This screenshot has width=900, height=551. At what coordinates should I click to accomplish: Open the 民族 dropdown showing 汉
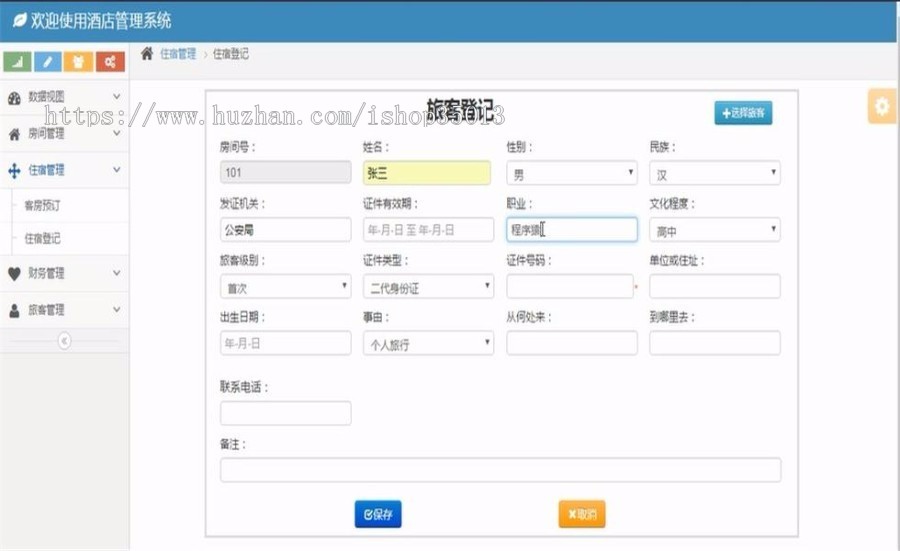tap(715, 173)
